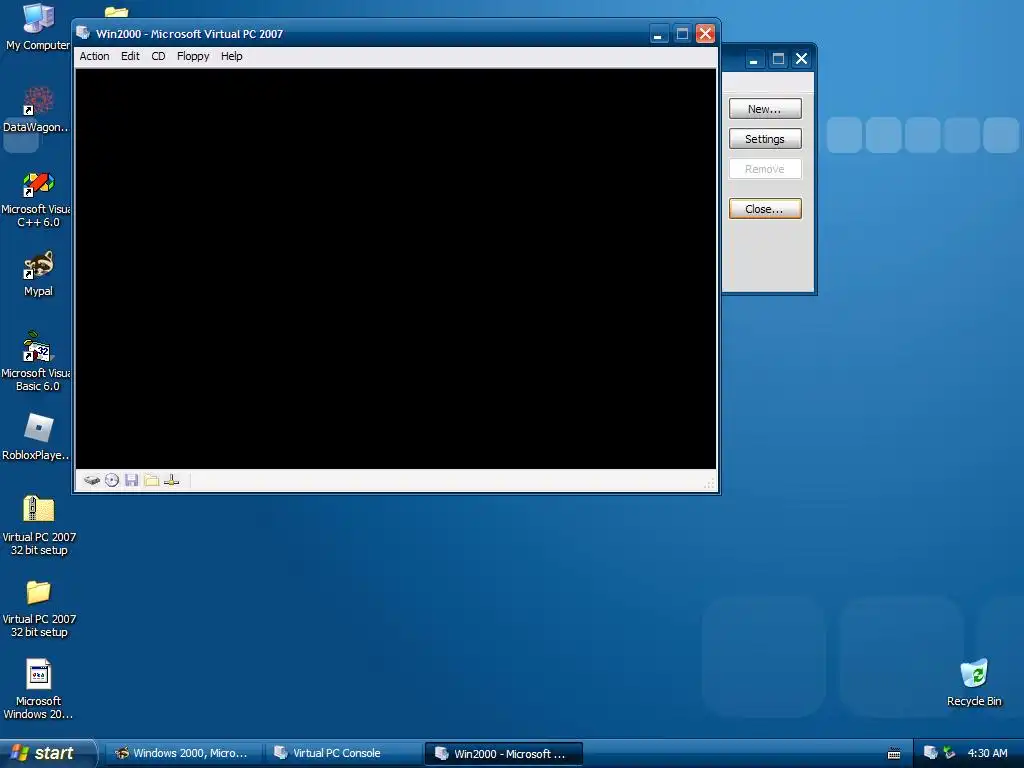1024x768 pixels.
Task: Click the keyboard language bar icon
Action: click(894, 754)
